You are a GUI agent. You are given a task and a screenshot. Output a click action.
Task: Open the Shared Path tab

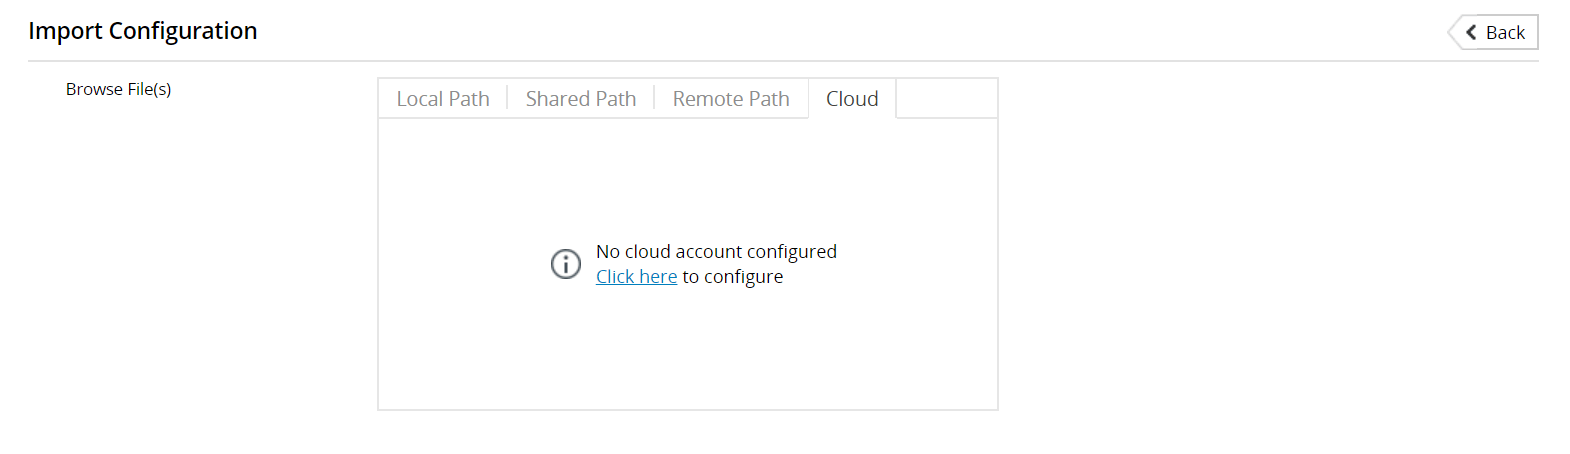(581, 98)
